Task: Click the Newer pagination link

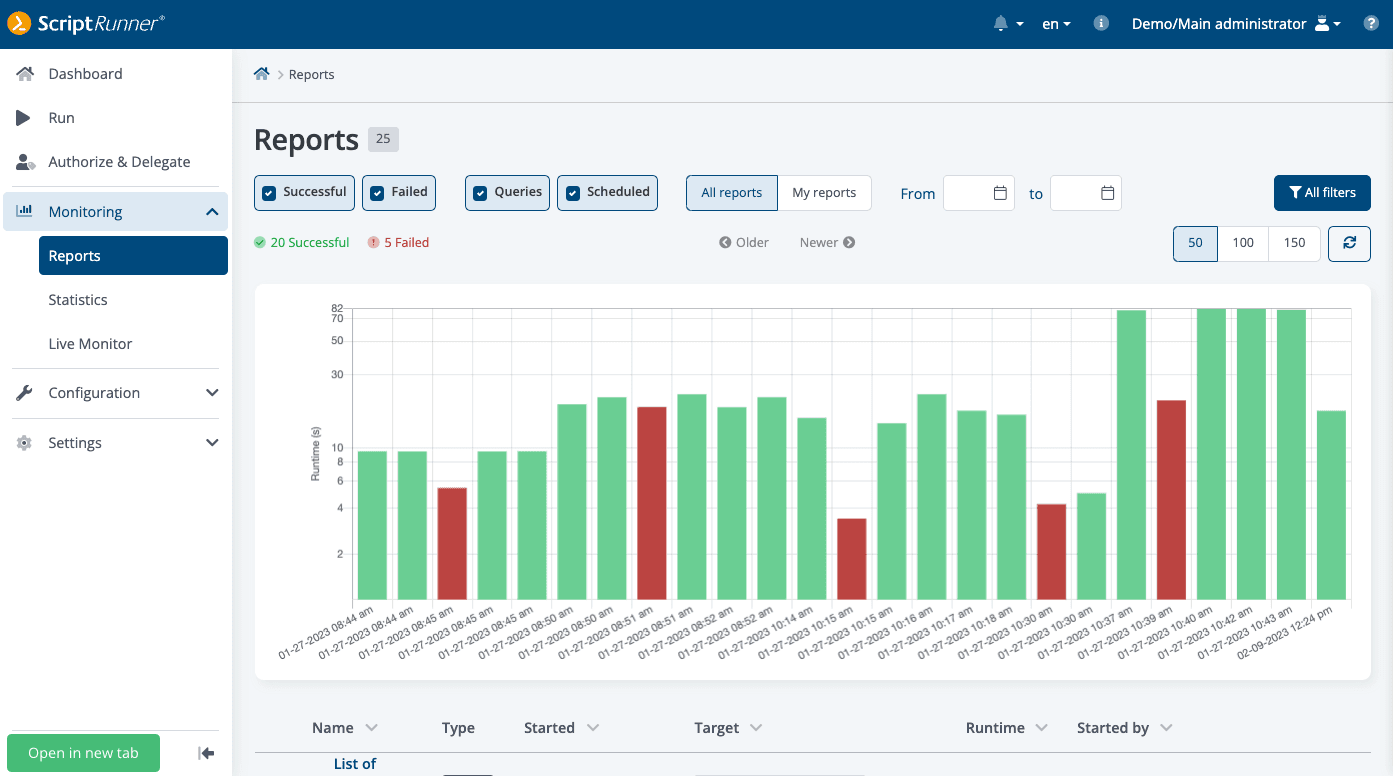Action: [x=826, y=242]
